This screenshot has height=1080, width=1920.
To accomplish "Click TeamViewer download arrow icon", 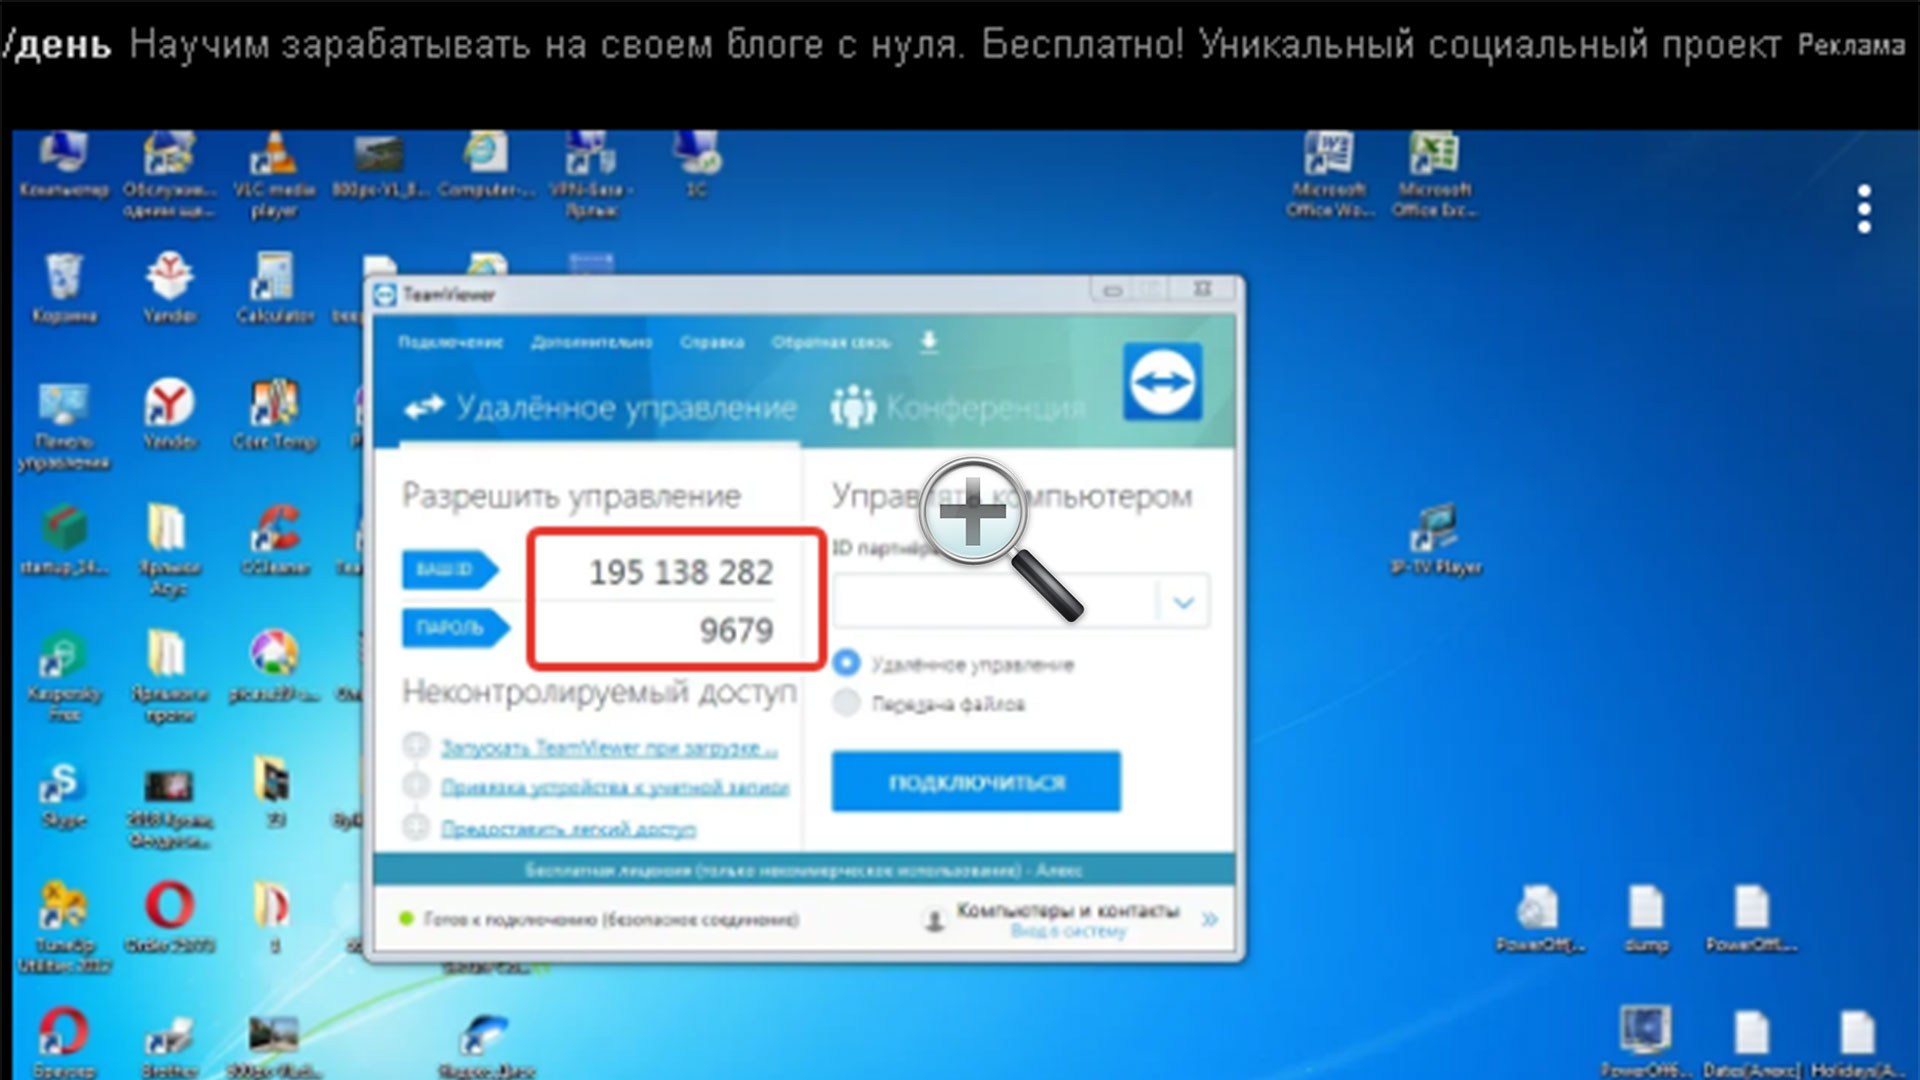I will click(x=929, y=342).
